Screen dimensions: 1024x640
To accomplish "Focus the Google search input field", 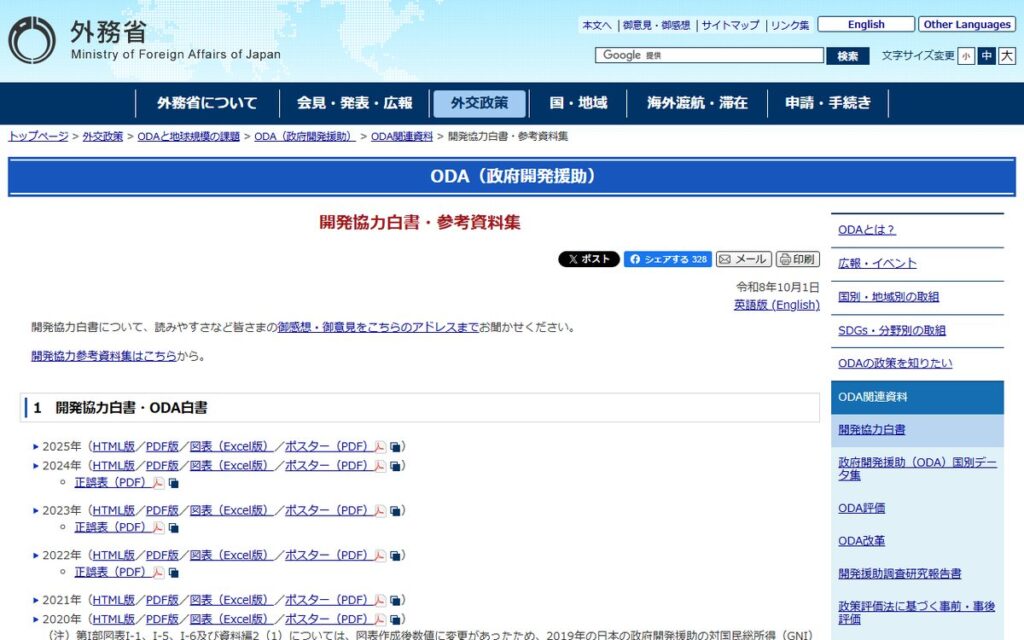I will [709, 56].
